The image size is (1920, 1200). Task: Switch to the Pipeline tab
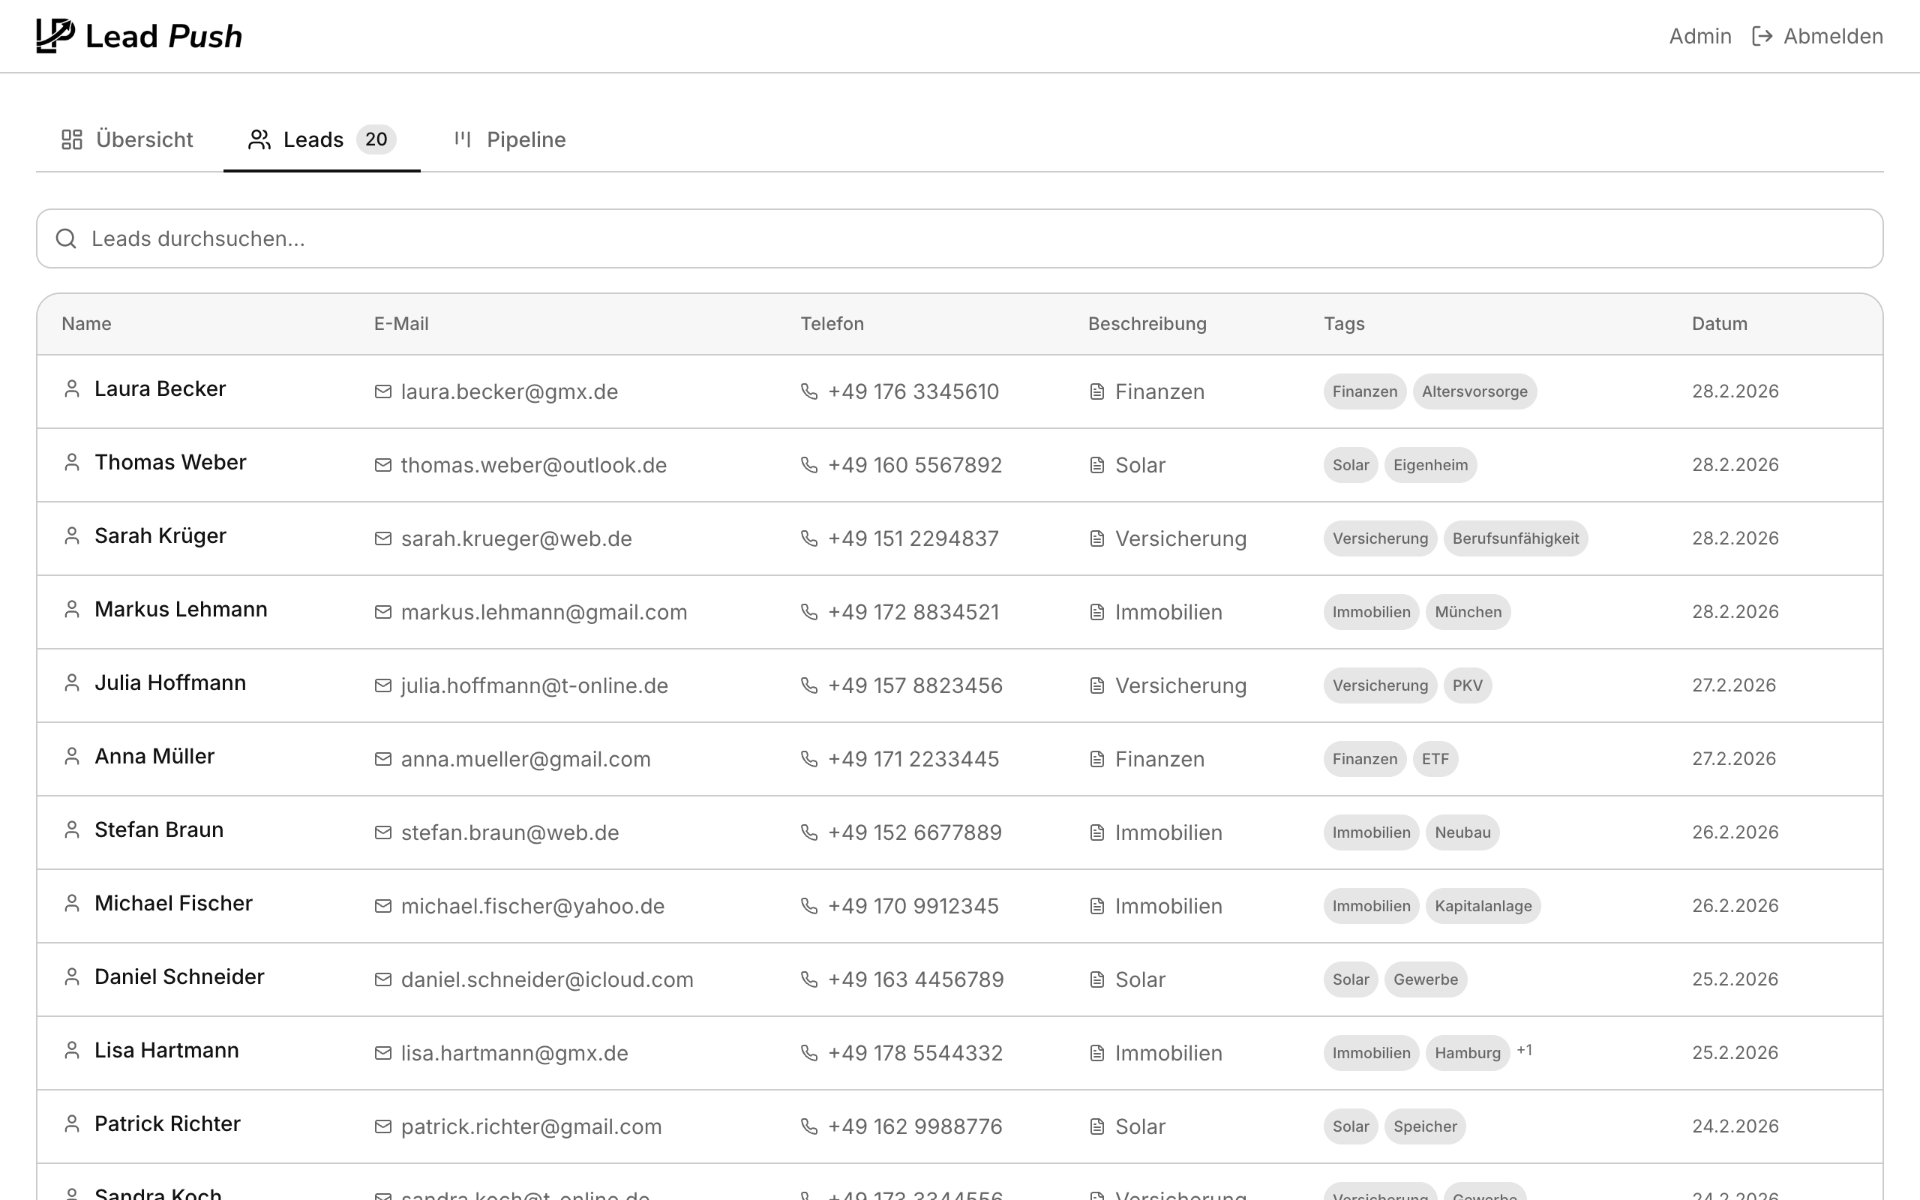click(x=510, y=139)
